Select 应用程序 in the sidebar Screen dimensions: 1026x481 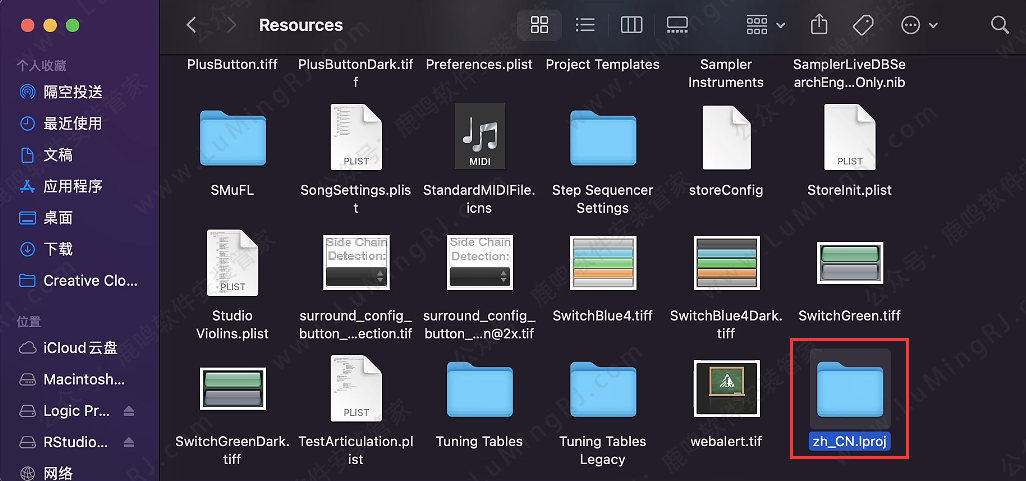click(x=73, y=186)
